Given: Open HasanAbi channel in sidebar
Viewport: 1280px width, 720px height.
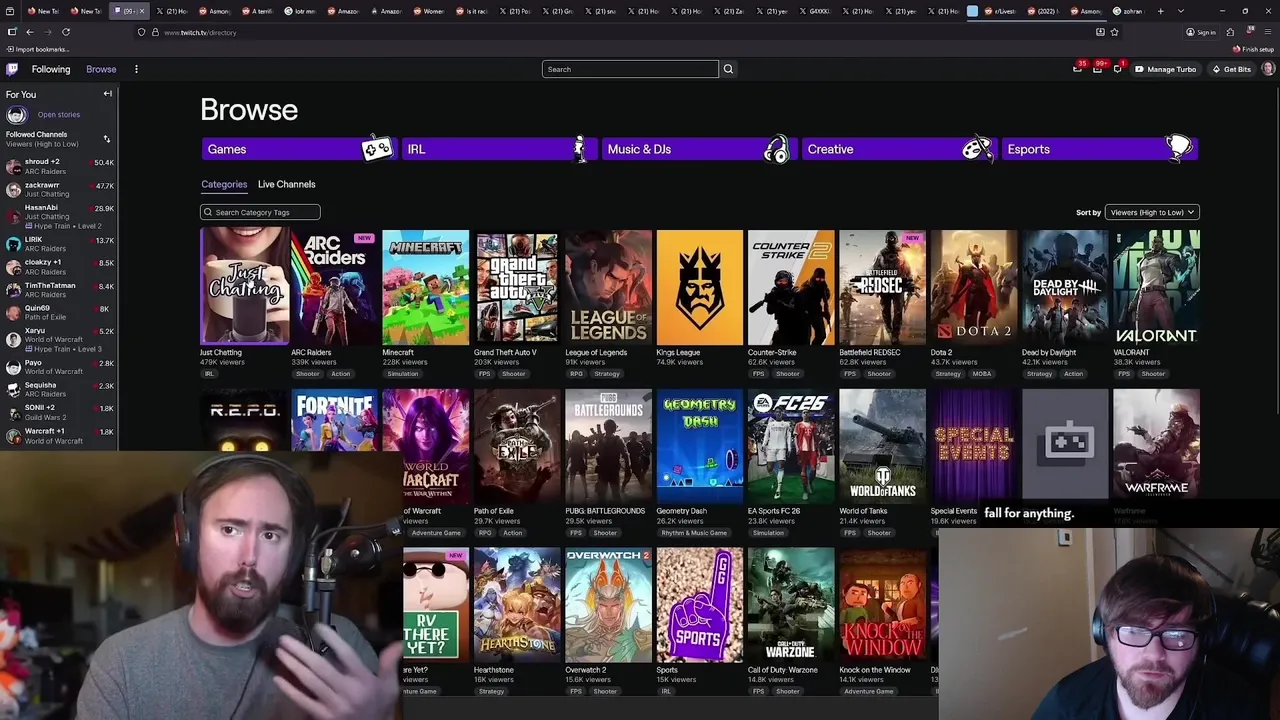Looking at the screenshot, I should pyautogui.click(x=59, y=216).
